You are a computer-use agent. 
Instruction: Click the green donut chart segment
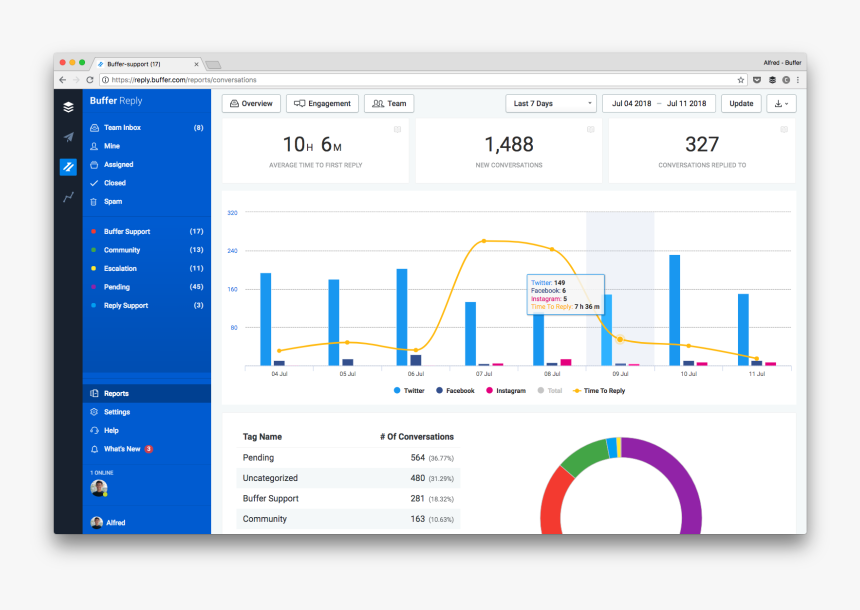tap(586, 456)
